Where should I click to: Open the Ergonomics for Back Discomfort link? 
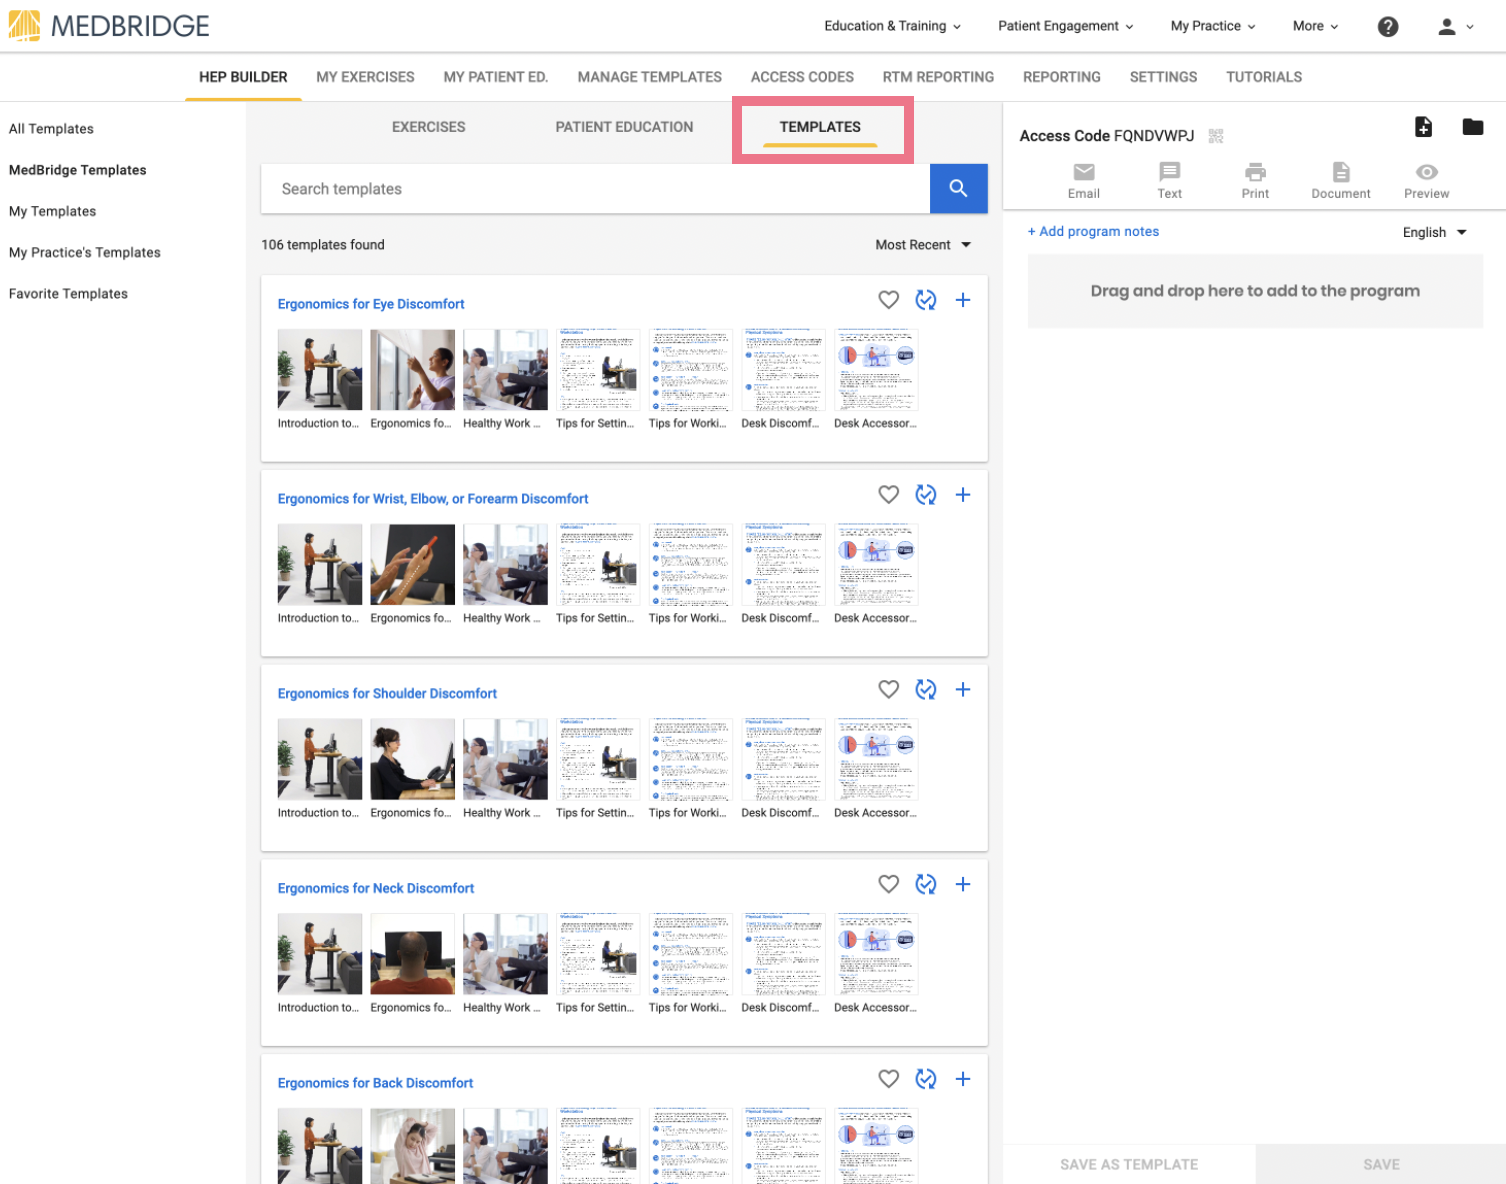tap(375, 1083)
